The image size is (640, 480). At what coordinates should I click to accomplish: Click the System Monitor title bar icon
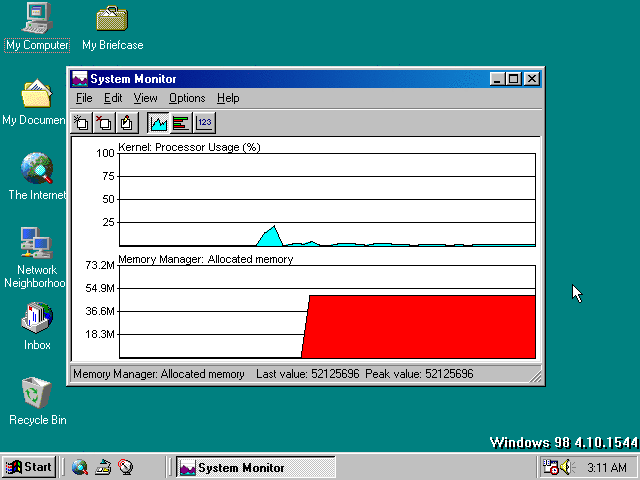tap(80, 79)
